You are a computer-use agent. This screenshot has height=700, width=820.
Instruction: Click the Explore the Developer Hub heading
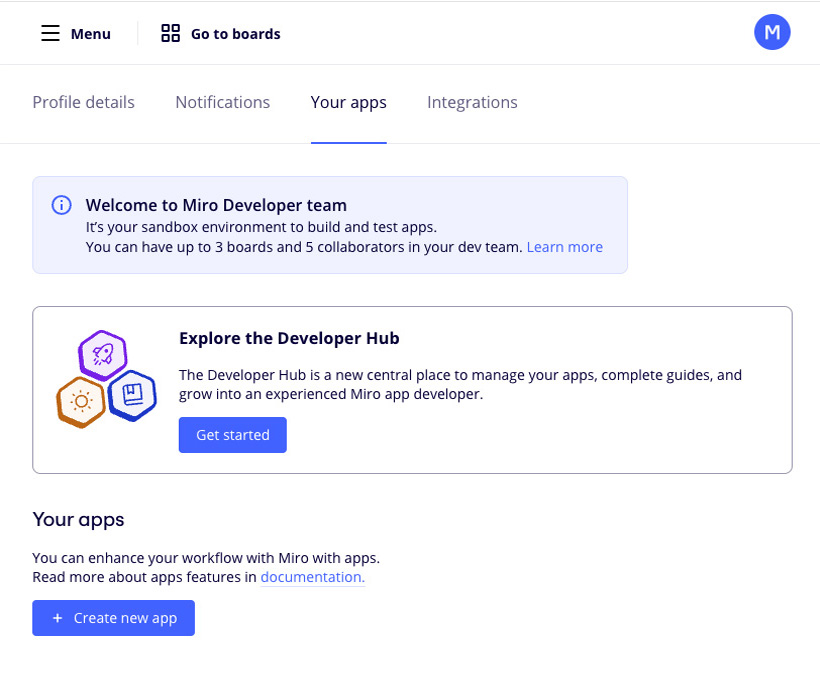(x=289, y=338)
